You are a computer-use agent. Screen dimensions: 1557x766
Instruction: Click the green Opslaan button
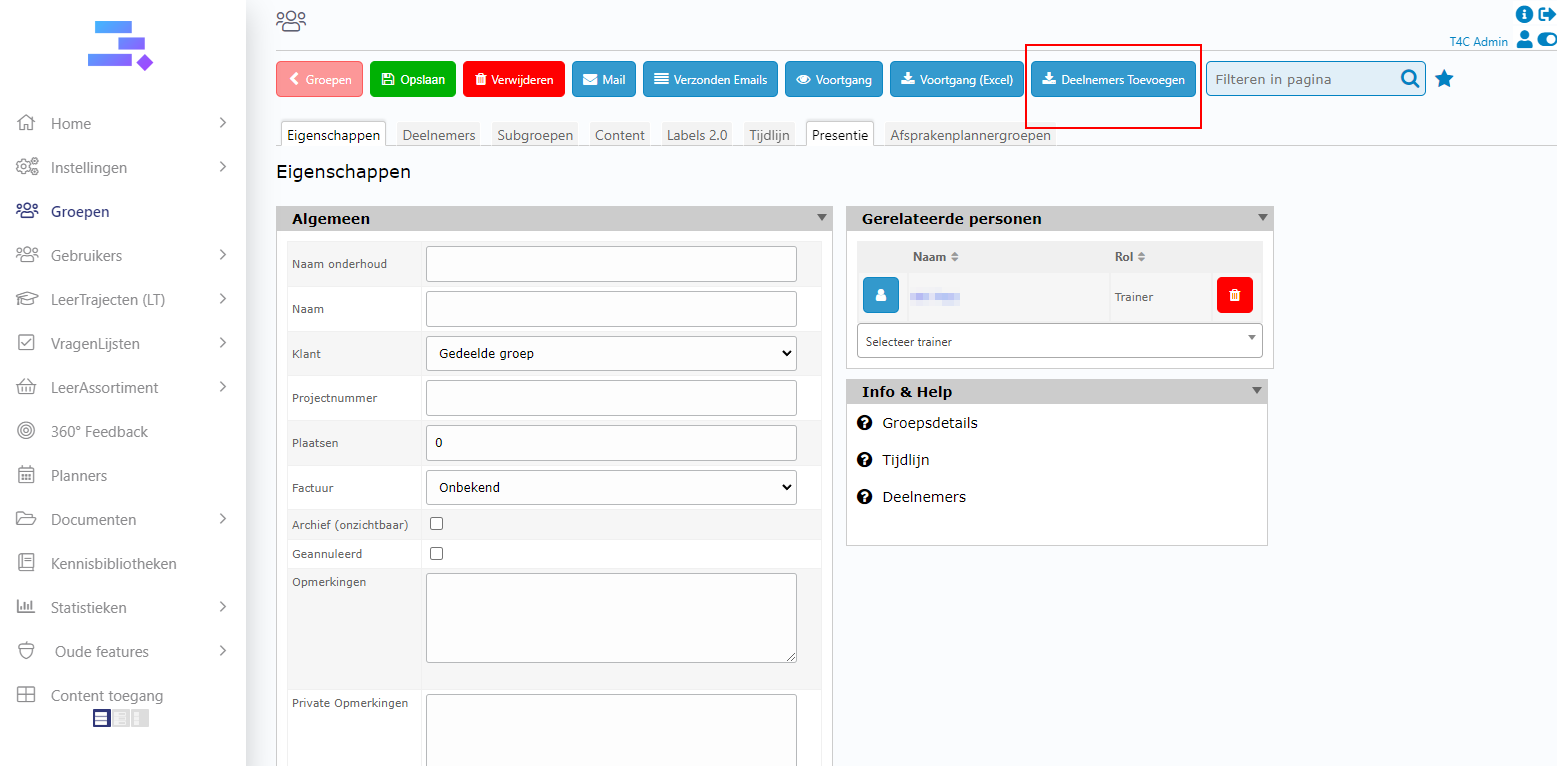[413, 80]
